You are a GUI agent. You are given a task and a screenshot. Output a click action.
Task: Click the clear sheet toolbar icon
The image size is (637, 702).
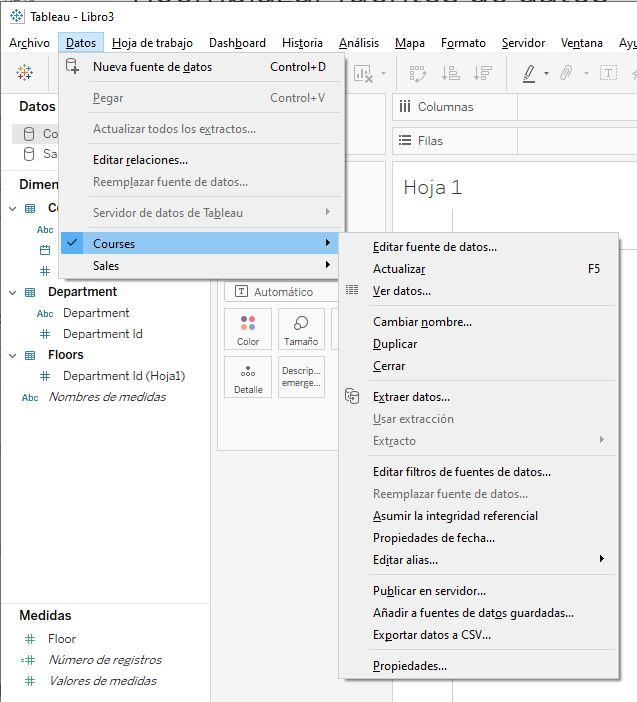pyautogui.click(x=363, y=73)
